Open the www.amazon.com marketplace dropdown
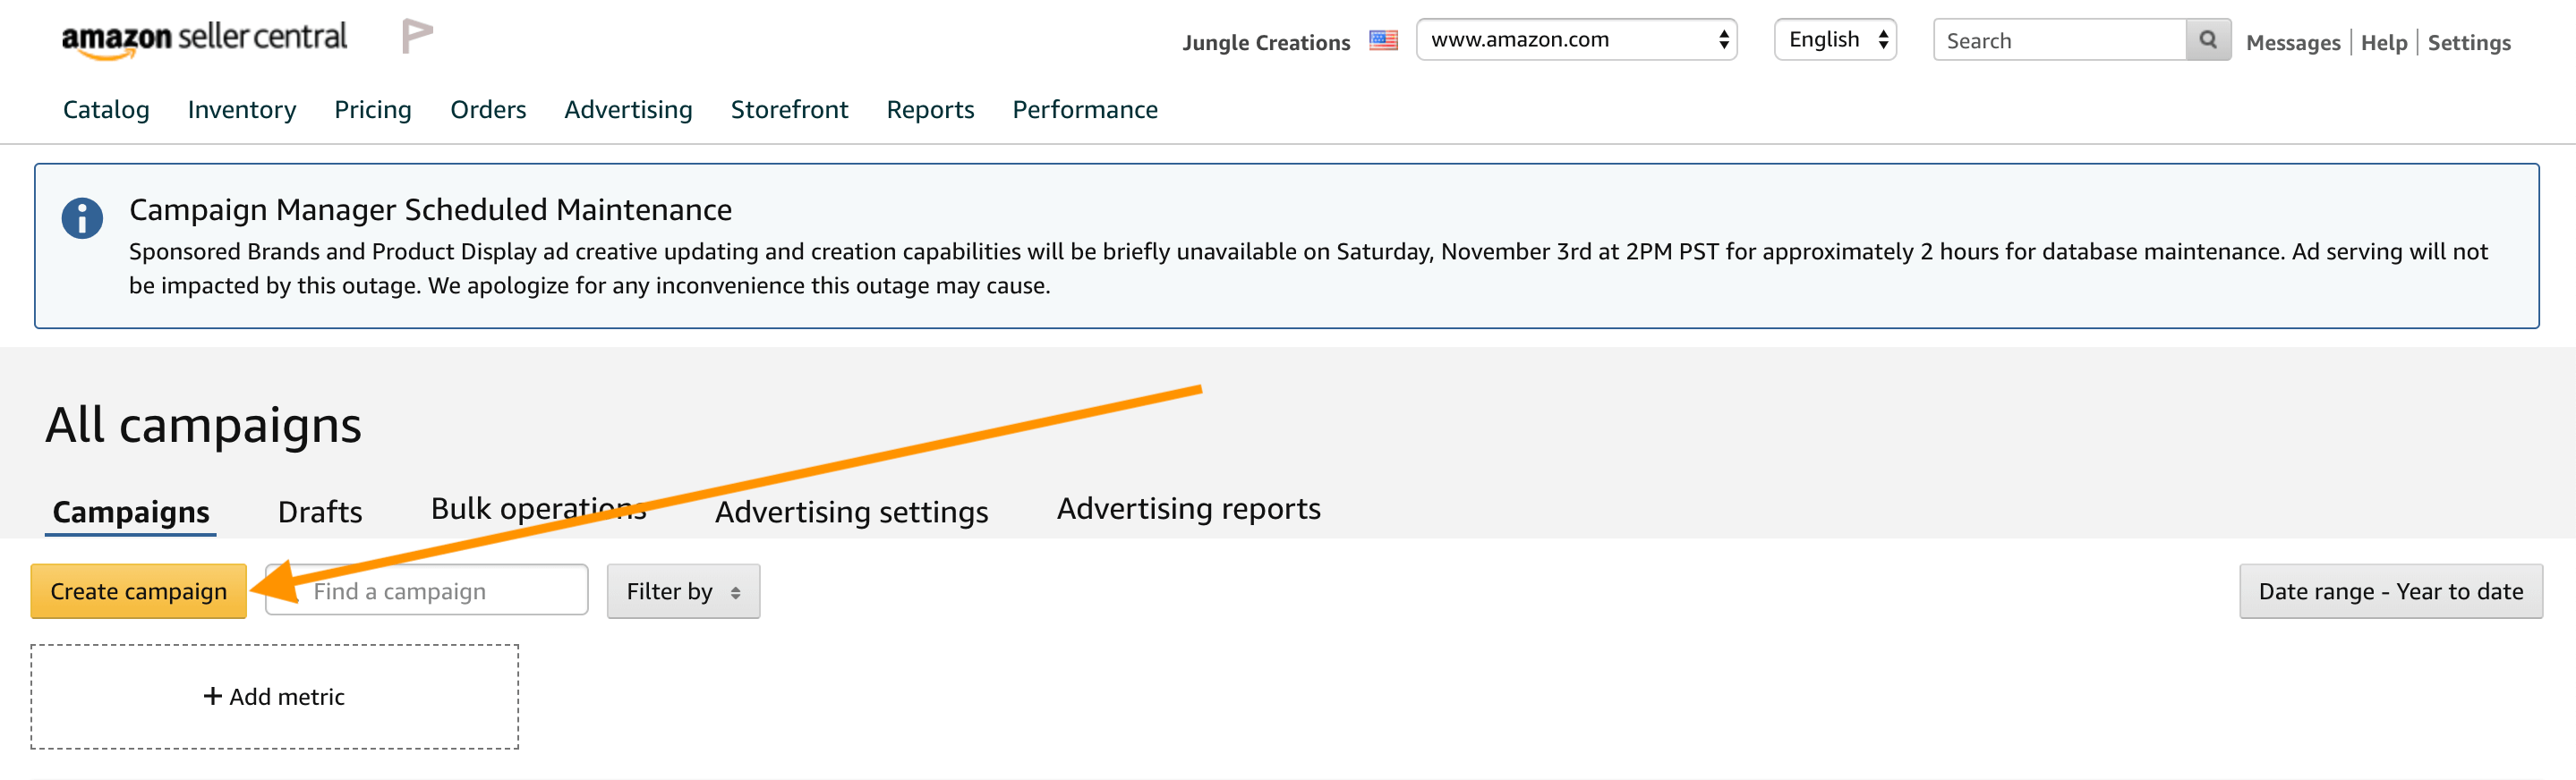The width and height of the screenshot is (2576, 780). (1576, 40)
